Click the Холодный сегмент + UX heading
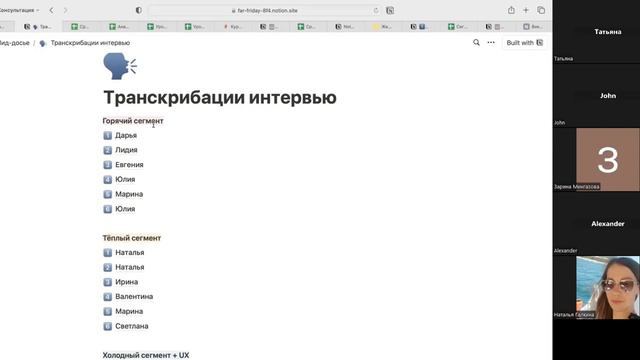This screenshot has width=640, height=360. tap(146, 355)
